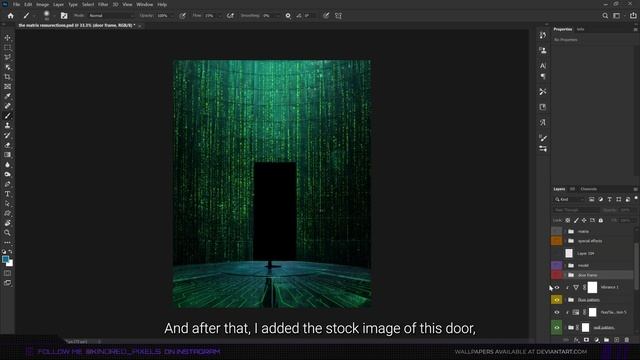The image size is (640, 360).
Task: Open the Flow value dropdown
Action: 220,16
